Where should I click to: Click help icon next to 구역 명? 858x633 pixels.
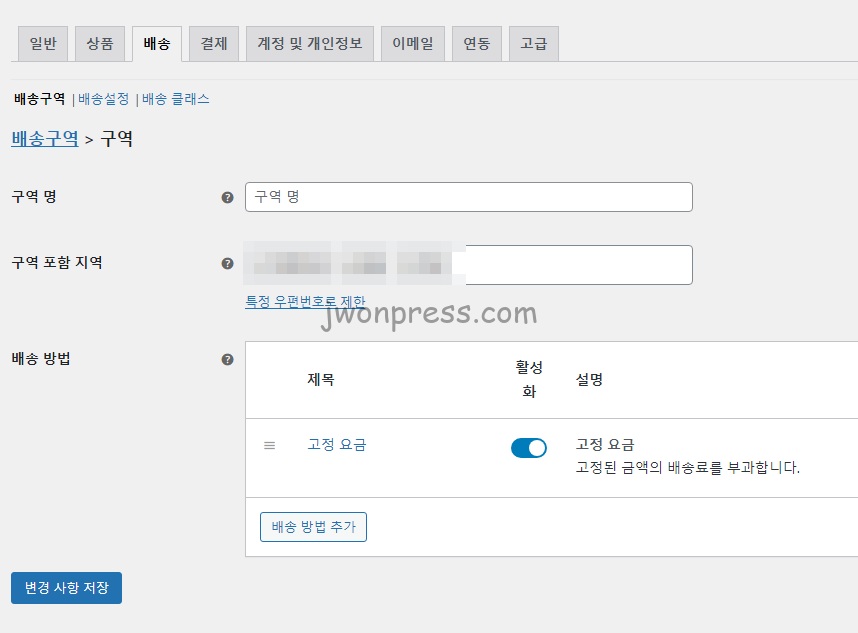click(x=227, y=197)
